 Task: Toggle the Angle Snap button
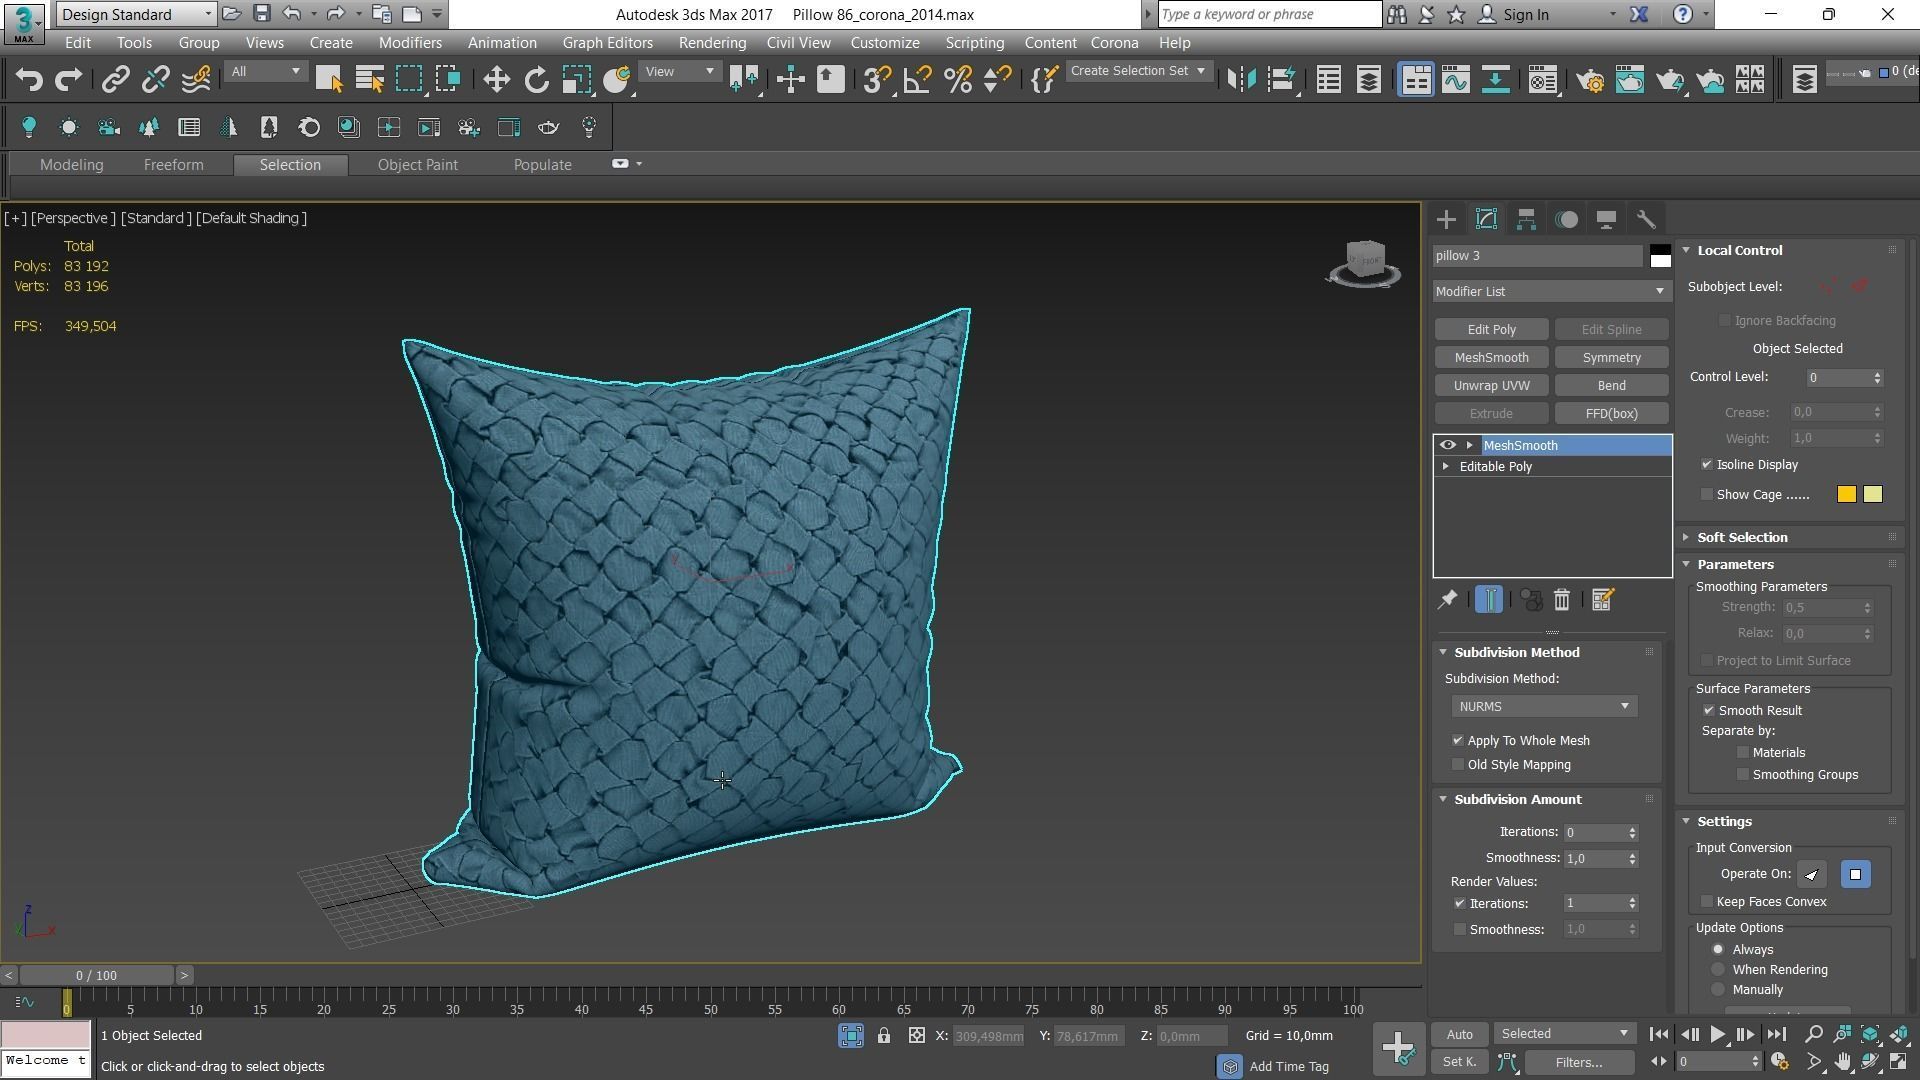click(917, 79)
